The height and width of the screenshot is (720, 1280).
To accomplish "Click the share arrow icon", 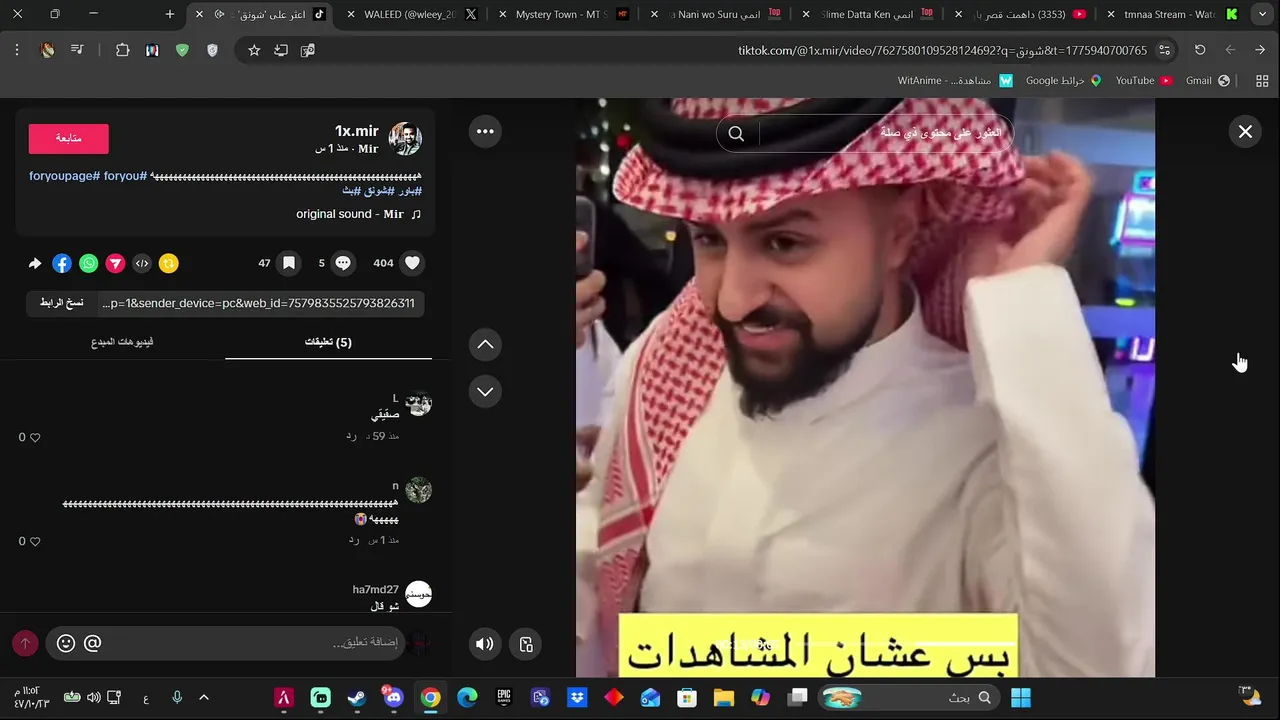I will (x=35, y=263).
